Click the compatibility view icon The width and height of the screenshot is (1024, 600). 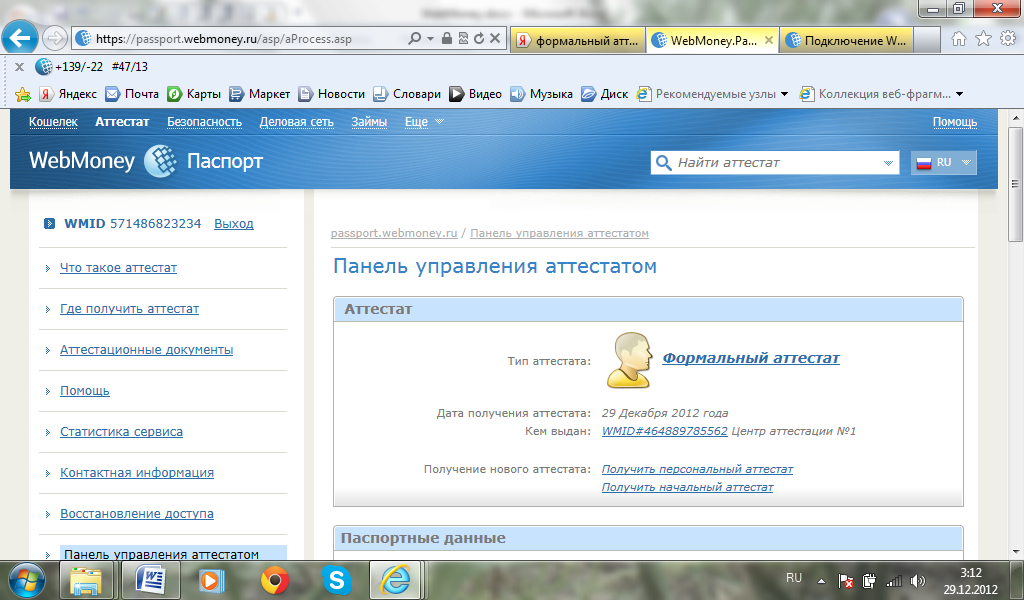click(463, 39)
